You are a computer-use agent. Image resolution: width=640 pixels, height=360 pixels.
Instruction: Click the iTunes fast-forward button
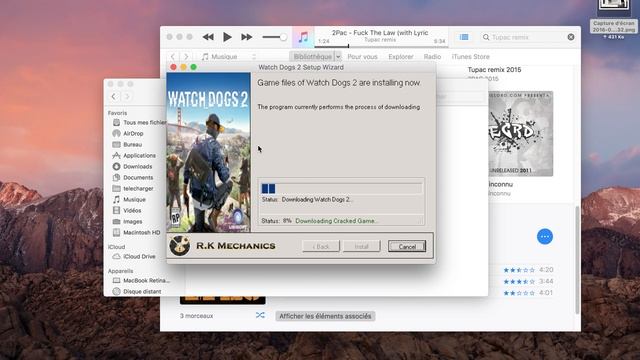pyautogui.click(x=247, y=37)
